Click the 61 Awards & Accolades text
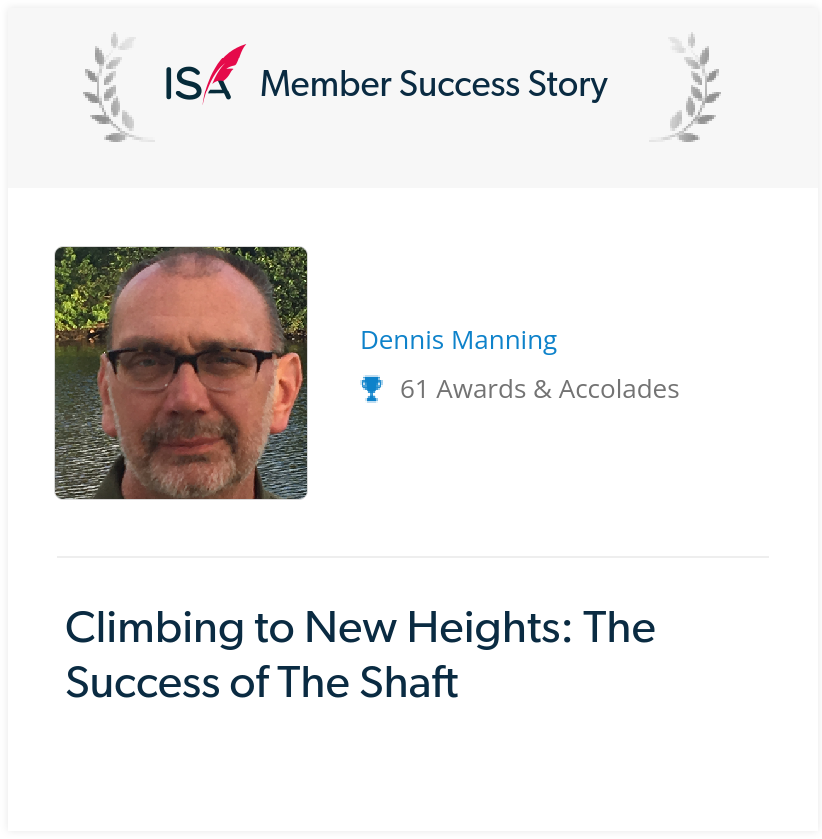Image resolution: width=822 pixels, height=839 pixels. coord(539,389)
